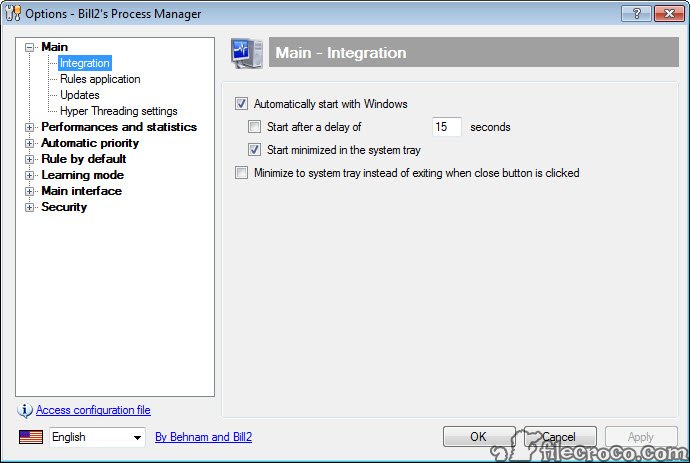Click the OK button

(x=479, y=437)
